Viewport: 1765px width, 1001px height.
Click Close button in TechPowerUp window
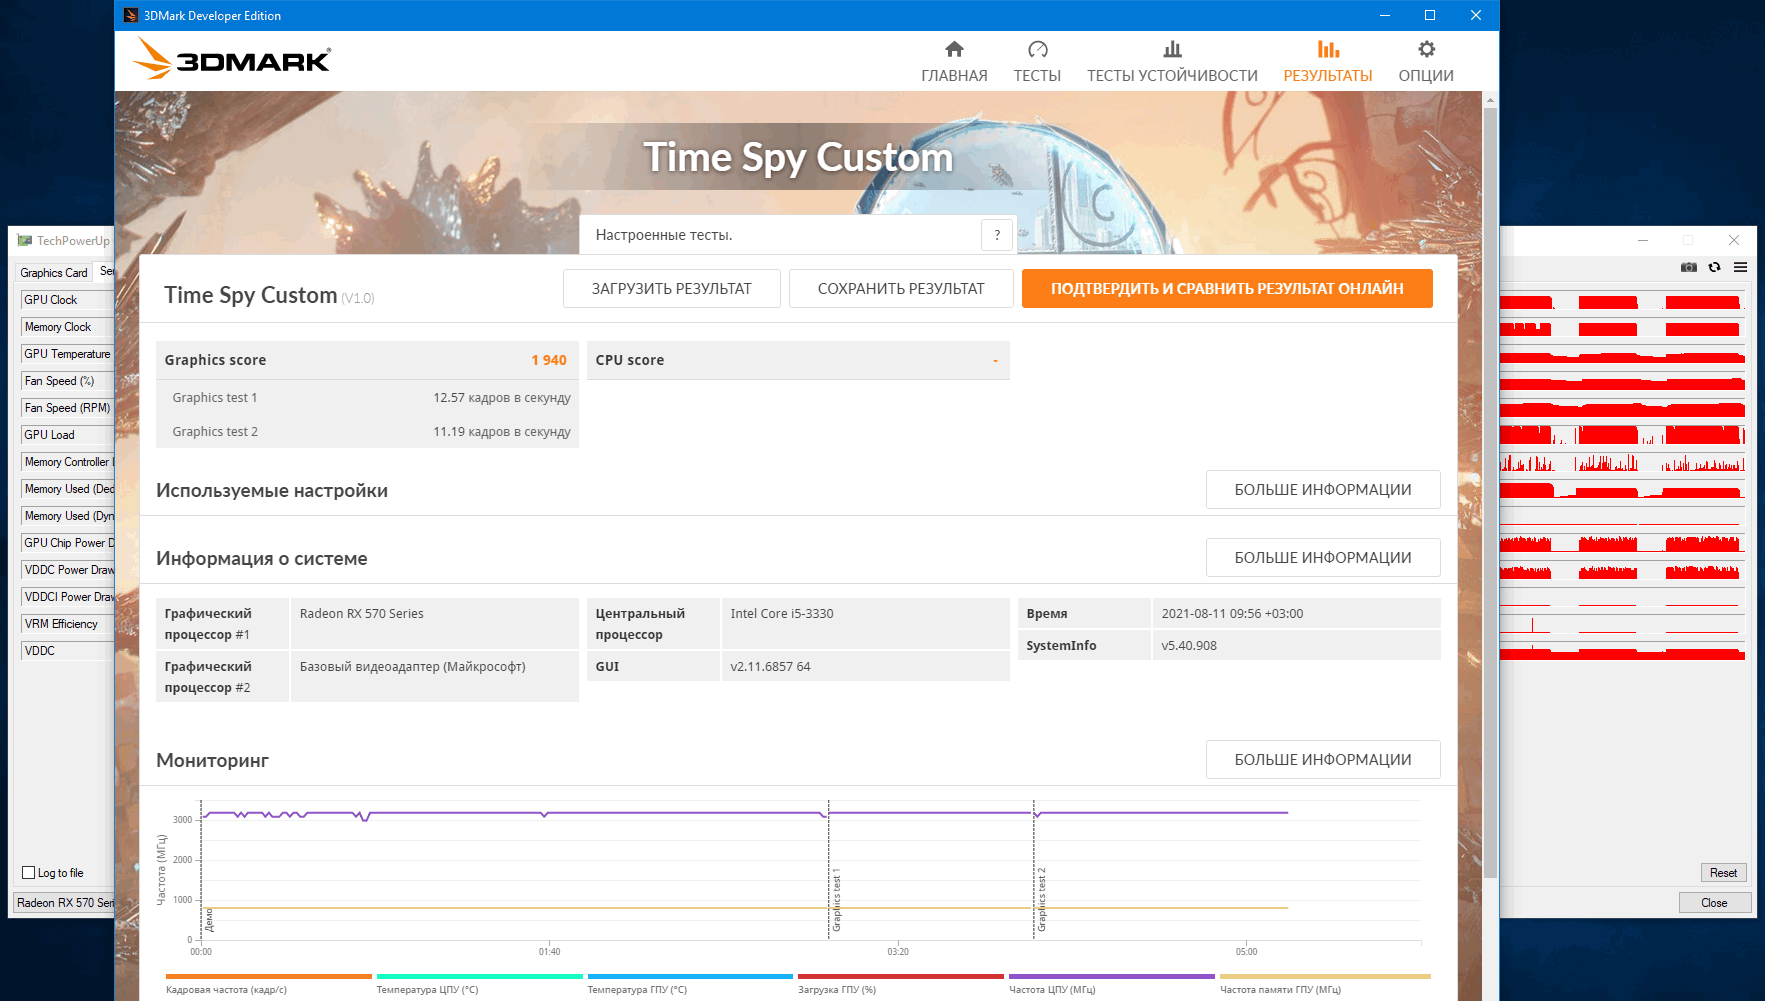[x=1714, y=903]
